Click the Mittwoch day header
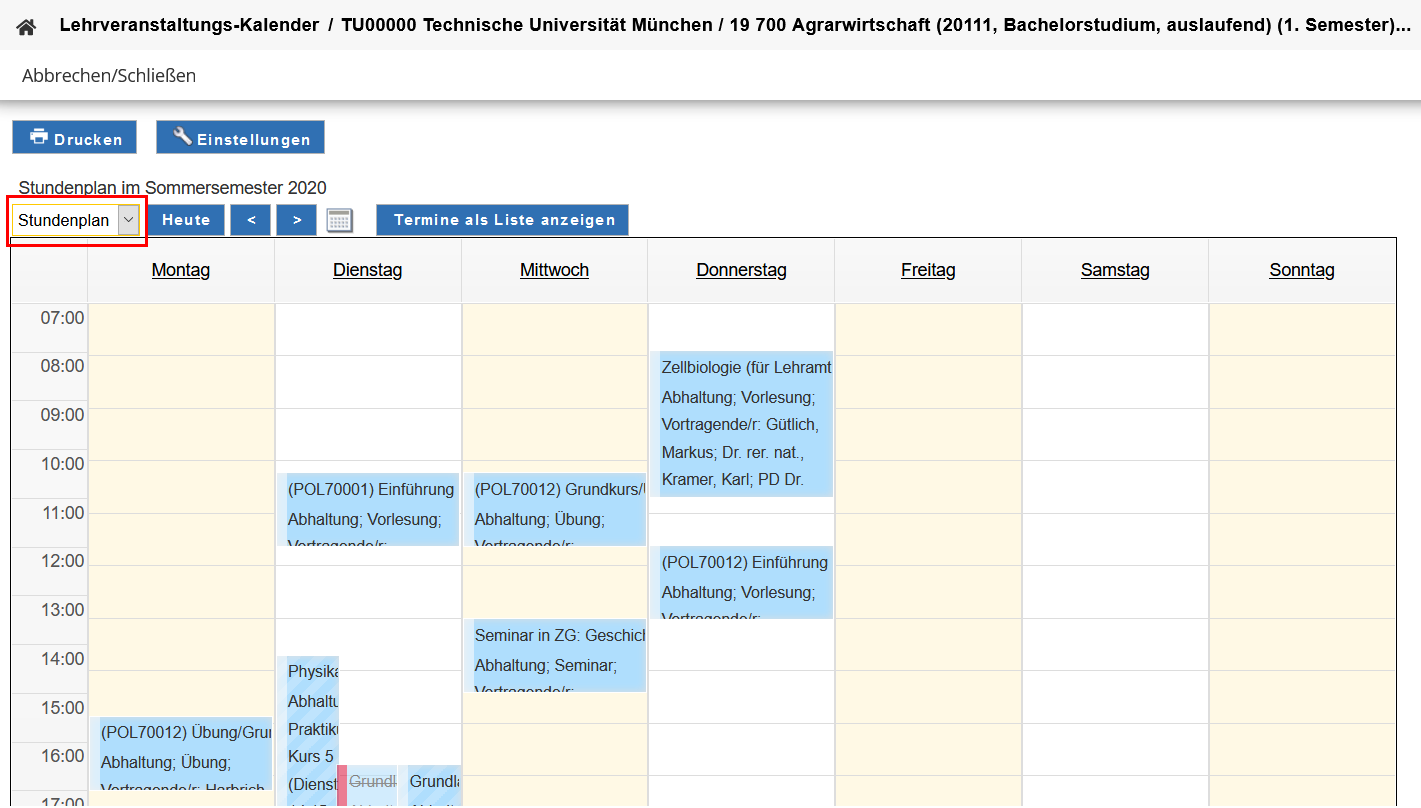 (554, 270)
